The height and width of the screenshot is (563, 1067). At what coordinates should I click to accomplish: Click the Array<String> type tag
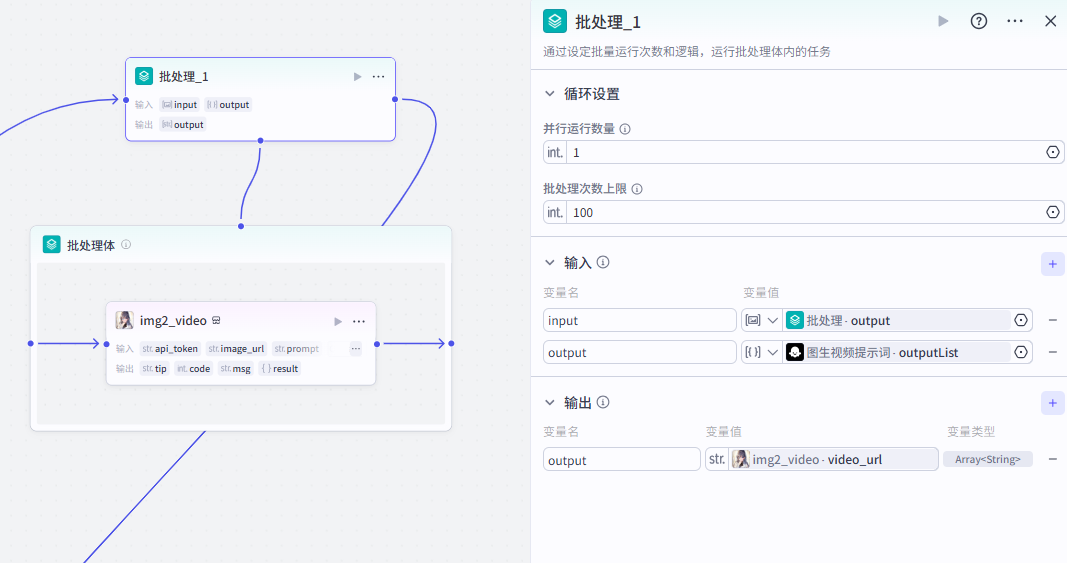point(987,460)
